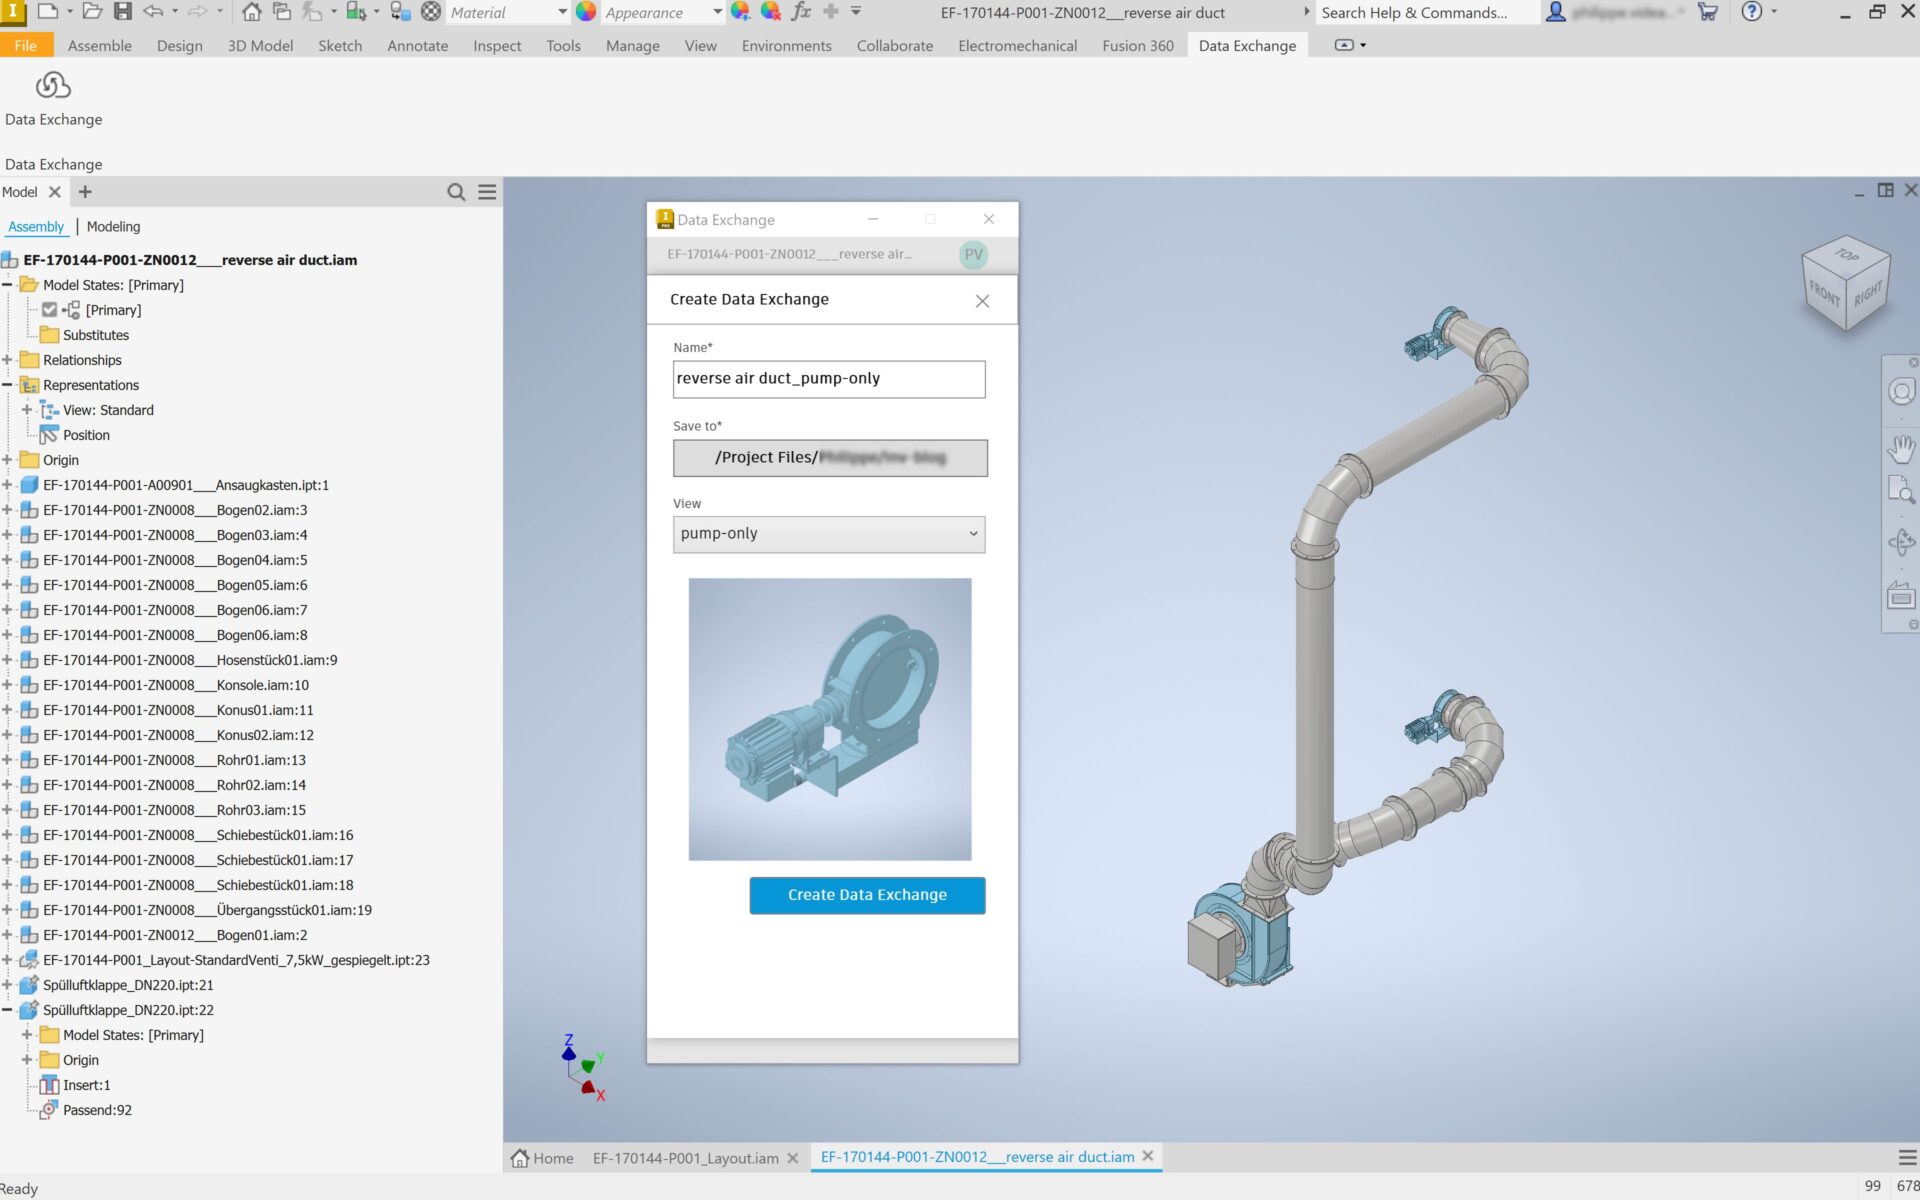The height and width of the screenshot is (1200, 1920).
Task: Switch to the 3D Model ribbon tab
Action: [260, 46]
